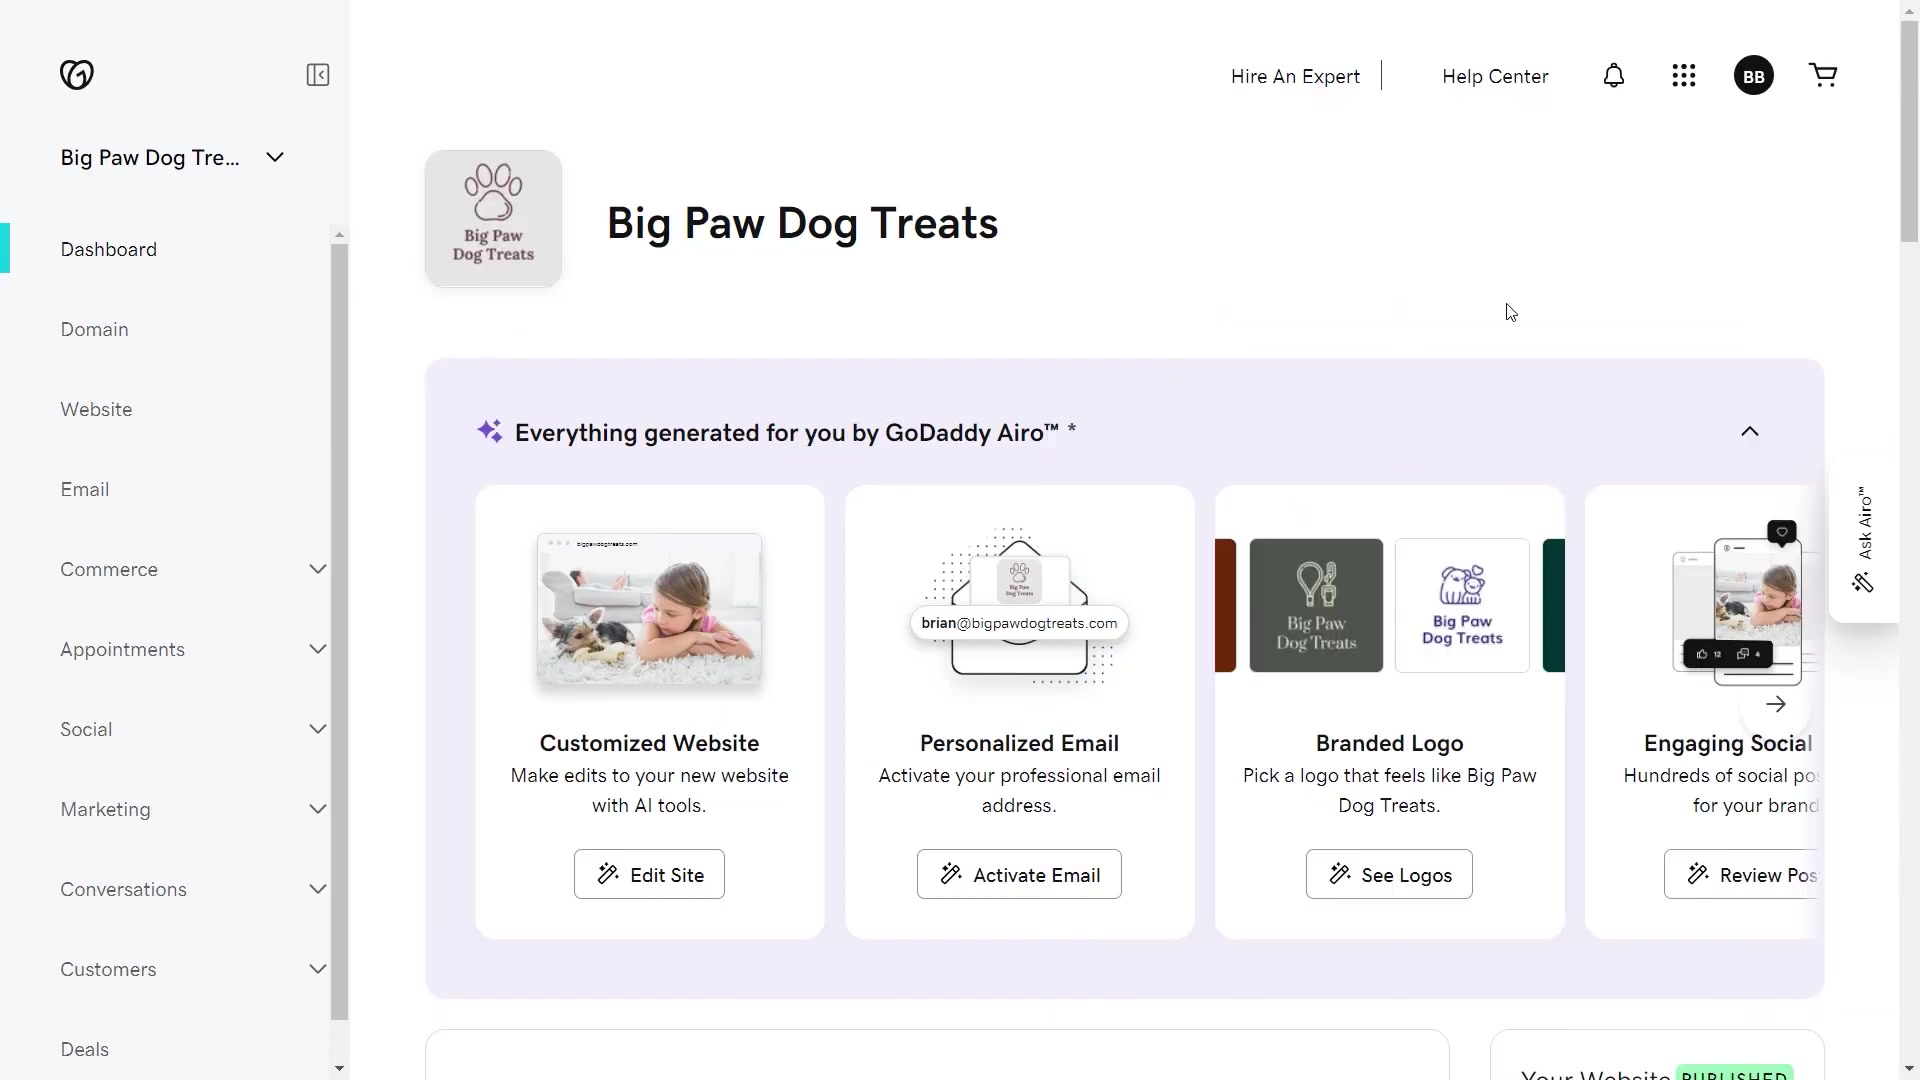Collapse the GoDaddy Airo section

click(1750, 432)
